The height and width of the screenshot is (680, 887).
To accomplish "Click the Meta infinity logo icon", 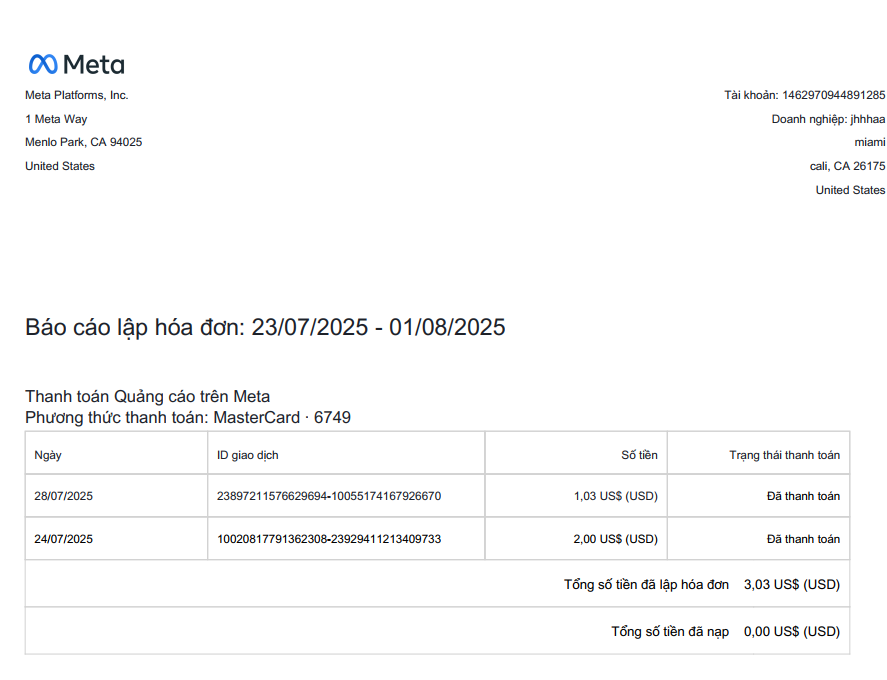I will click(43, 64).
